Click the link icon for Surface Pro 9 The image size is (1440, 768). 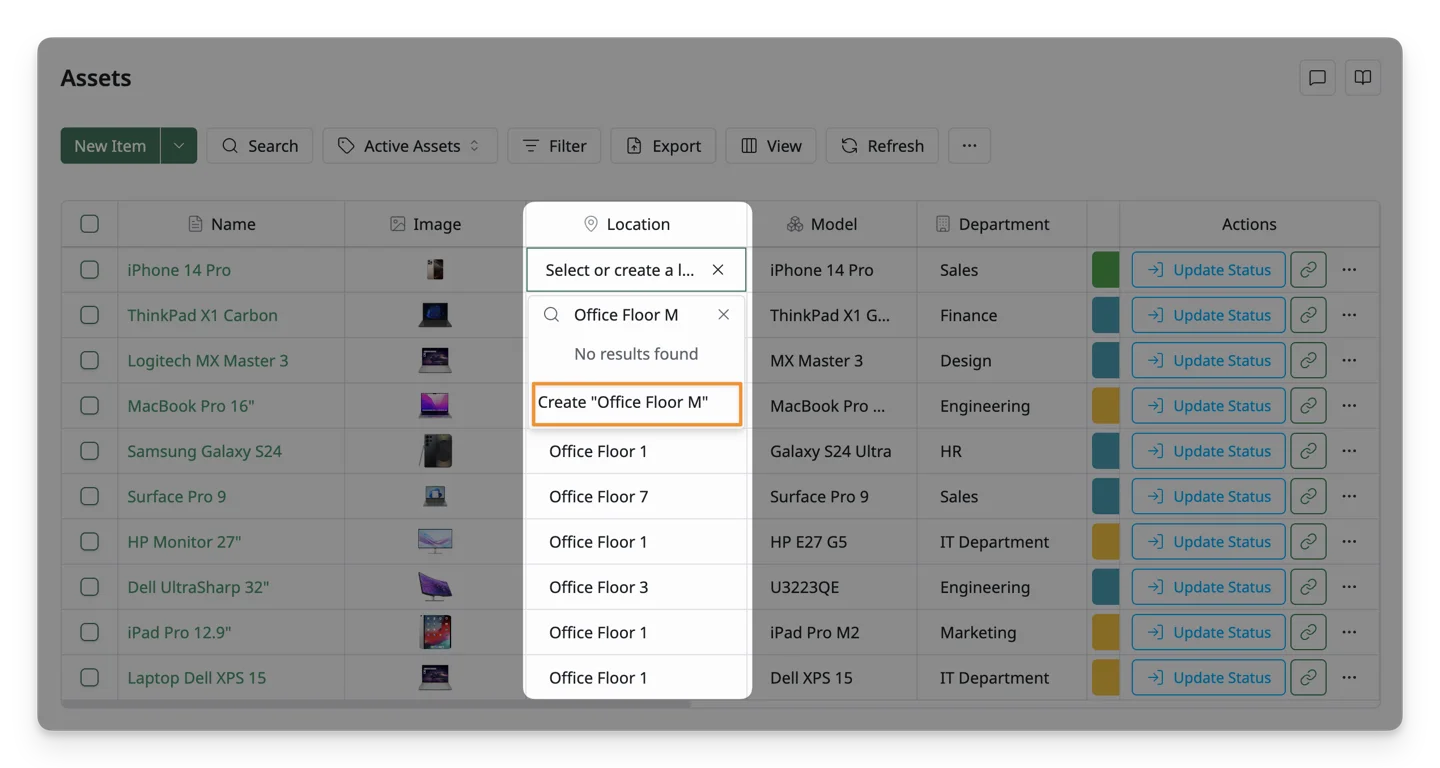click(x=1308, y=496)
